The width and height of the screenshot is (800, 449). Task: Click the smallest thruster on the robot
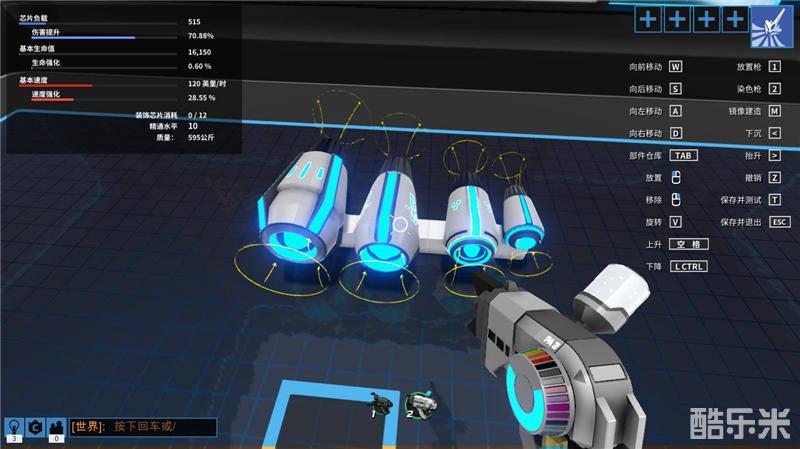[x=523, y=218]
